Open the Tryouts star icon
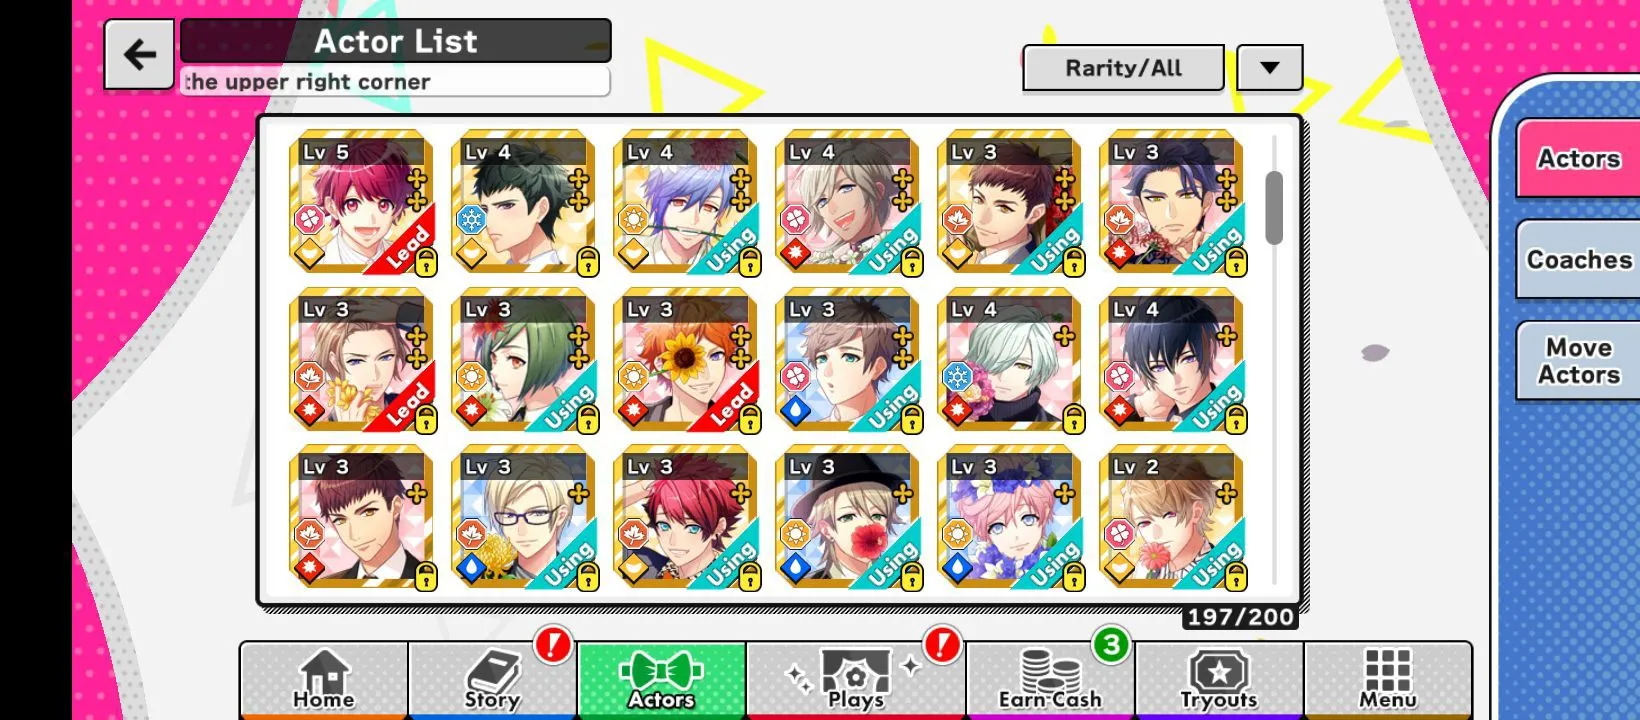This screenshot has width=1640, height=720. 1219,679
